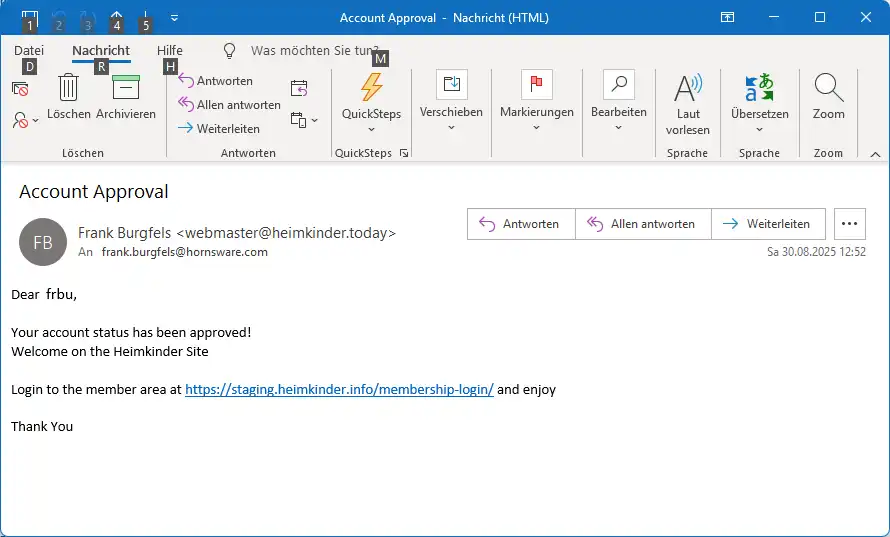The image size is (890, 537).
Task: Click Allen antworten in message header
Action: pos(642,224)
